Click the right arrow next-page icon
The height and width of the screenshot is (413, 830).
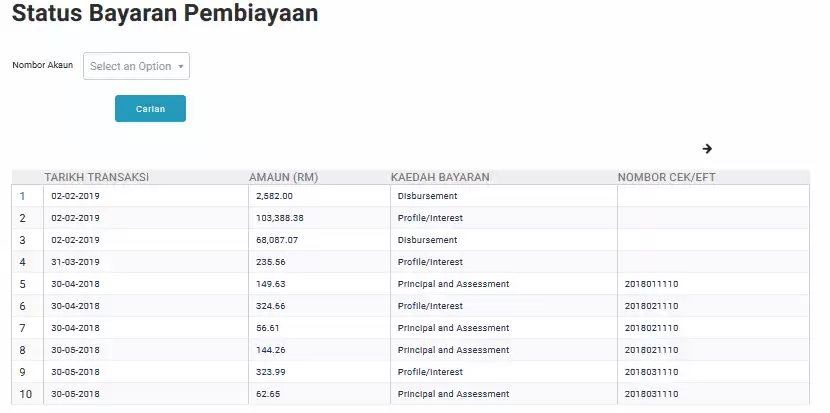[707, 149]
